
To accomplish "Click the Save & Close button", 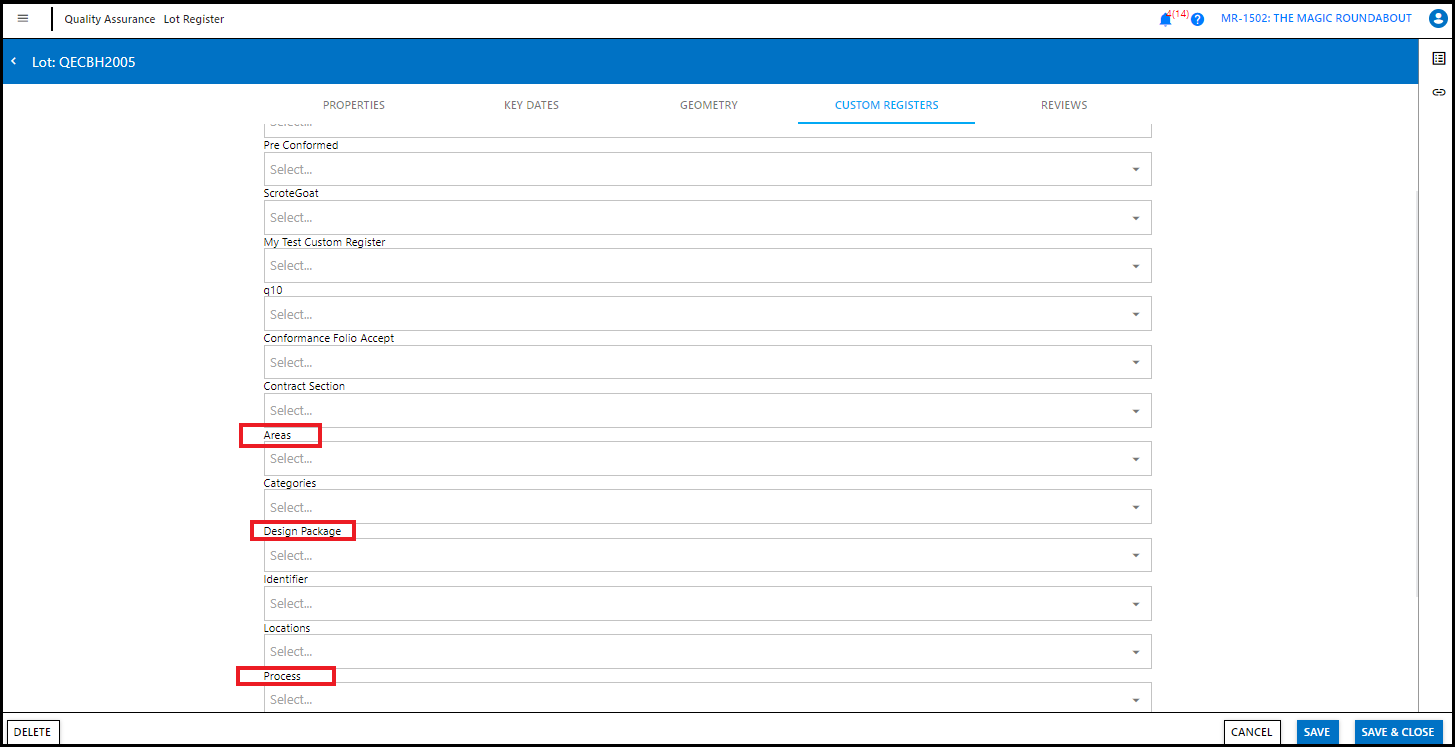I will pyautogui.click(x=1398, y=732).
